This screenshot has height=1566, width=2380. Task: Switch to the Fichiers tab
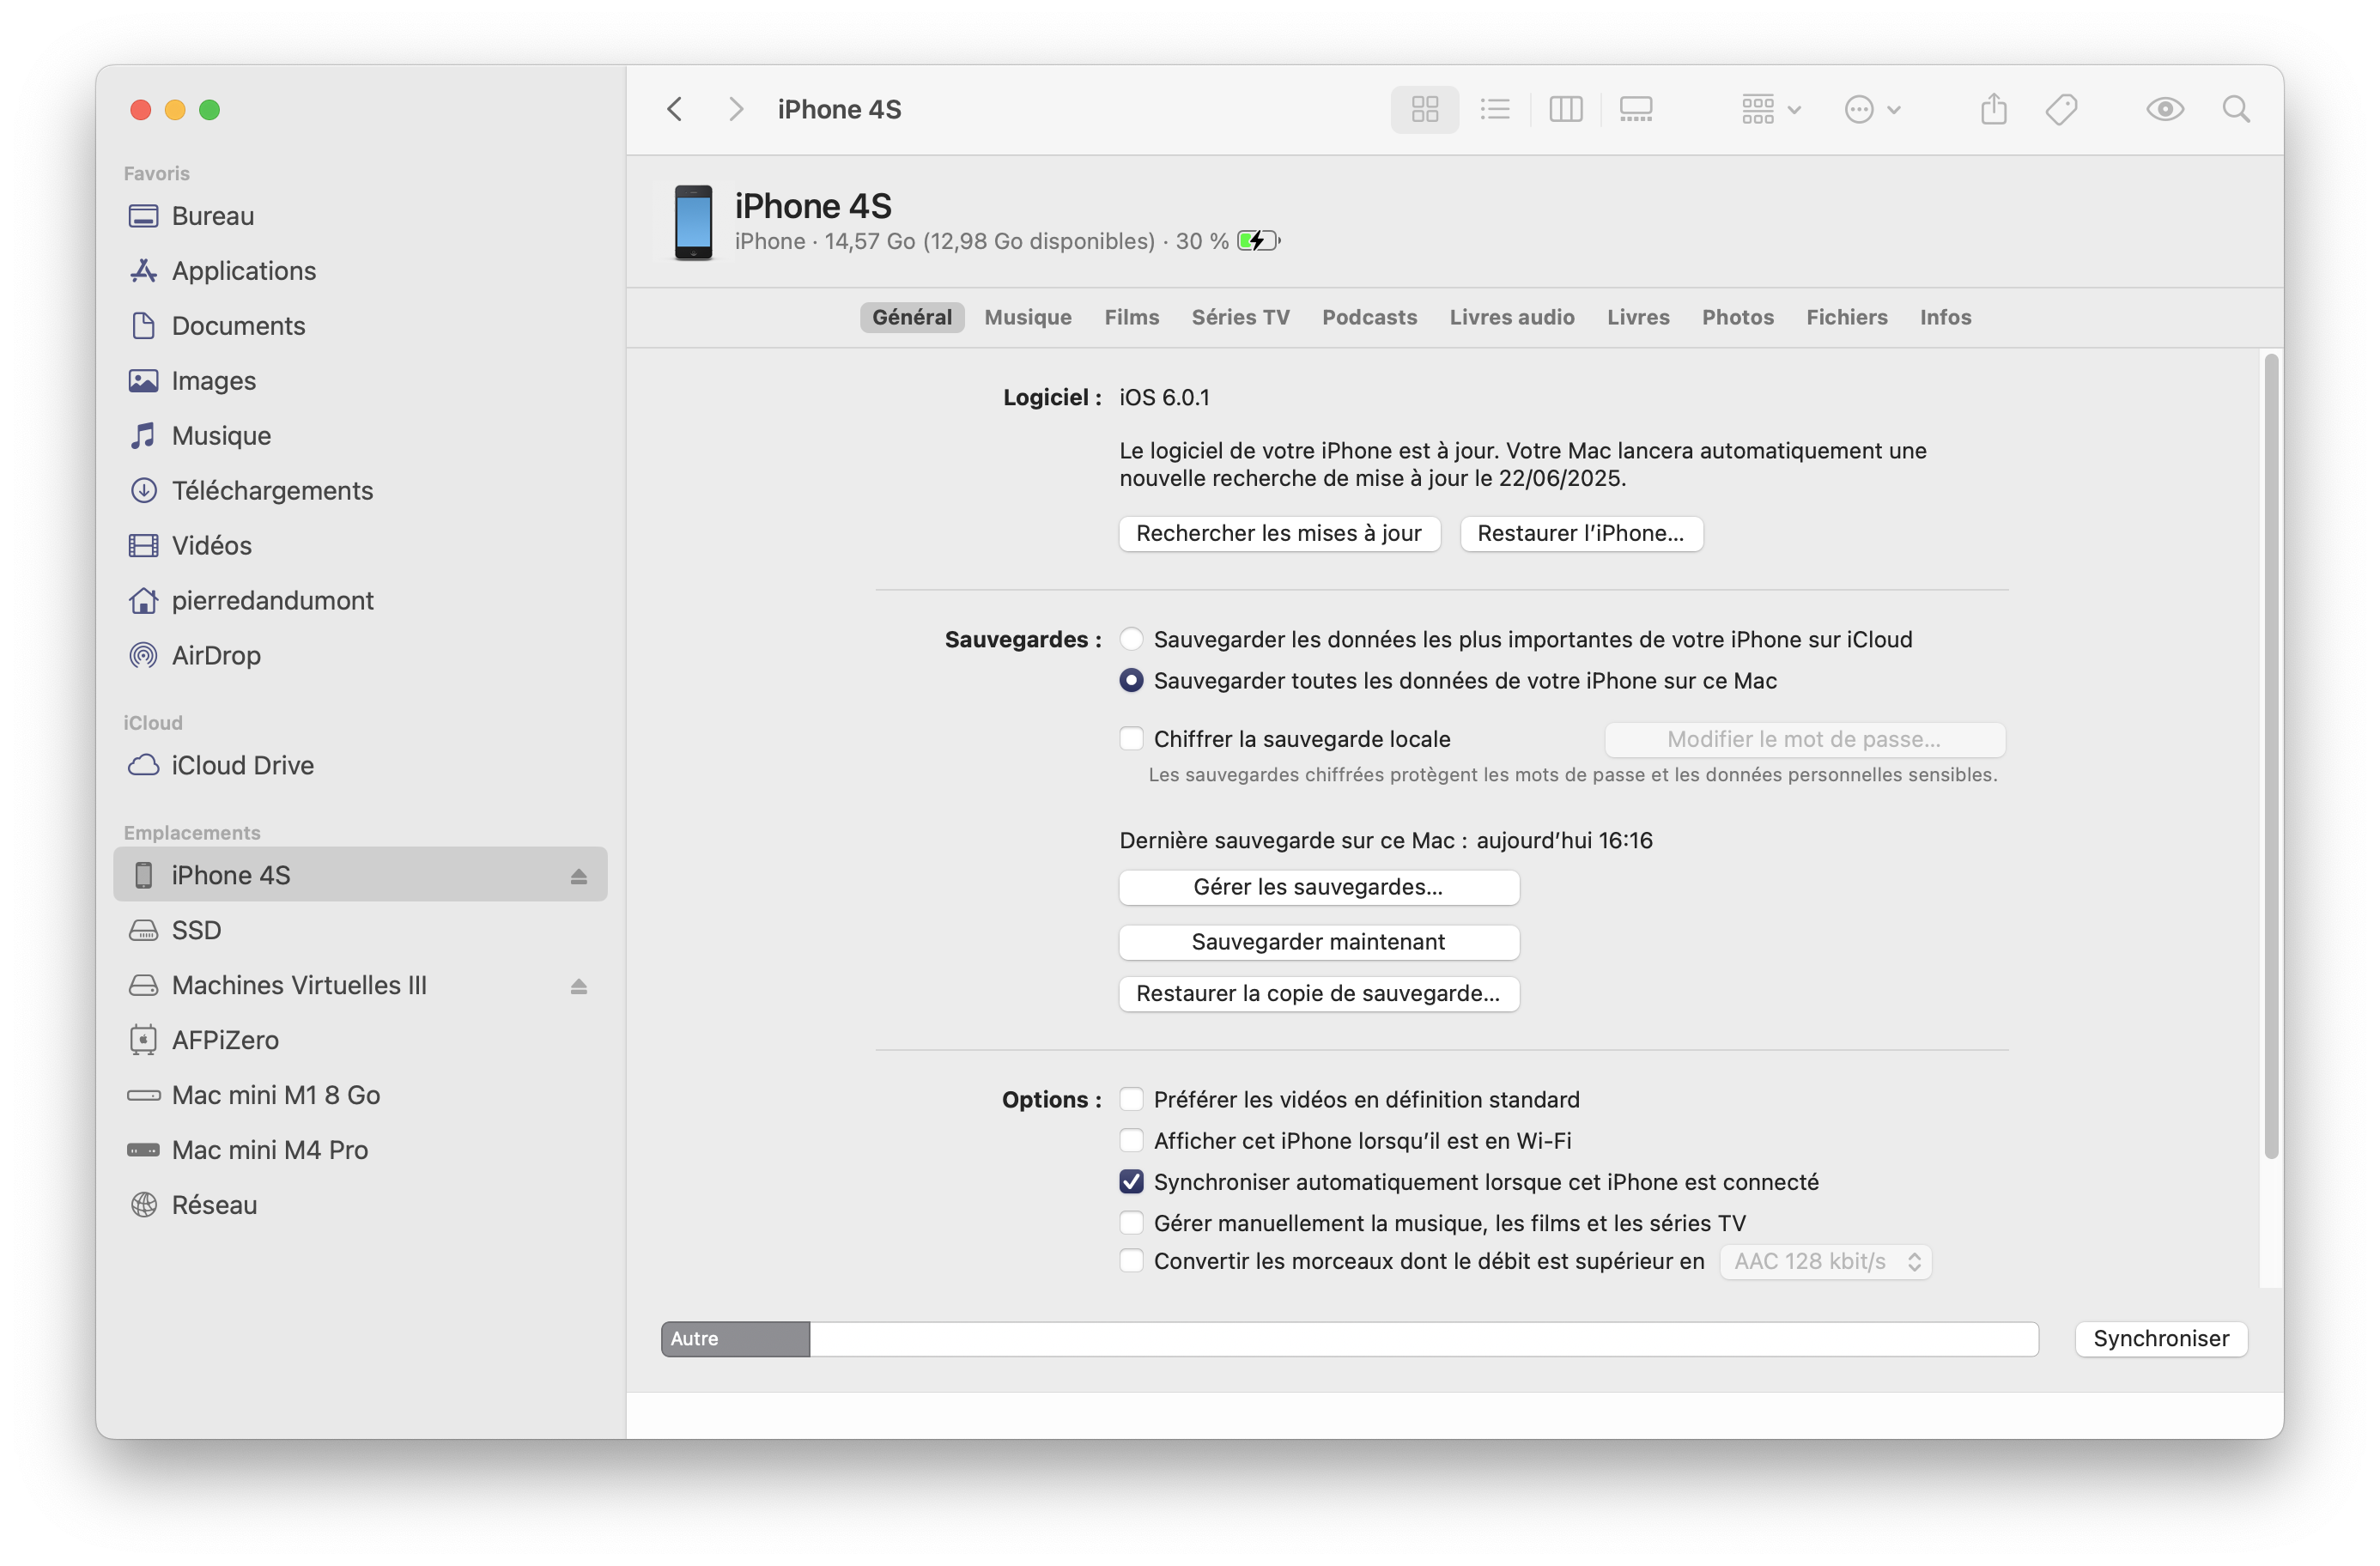pos(1846,317)
